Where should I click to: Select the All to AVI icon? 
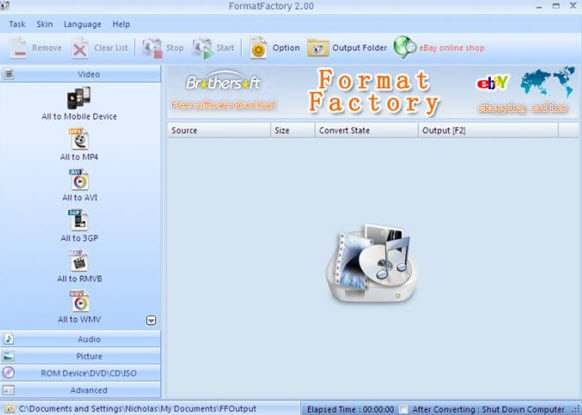coord(79,180)
